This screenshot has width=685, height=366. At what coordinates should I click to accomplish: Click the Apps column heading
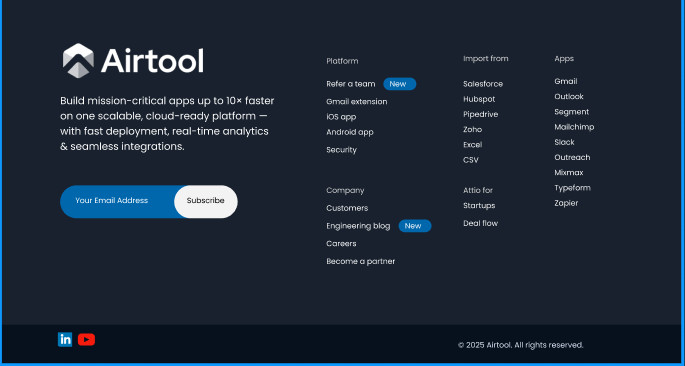(x=564, y=59)
